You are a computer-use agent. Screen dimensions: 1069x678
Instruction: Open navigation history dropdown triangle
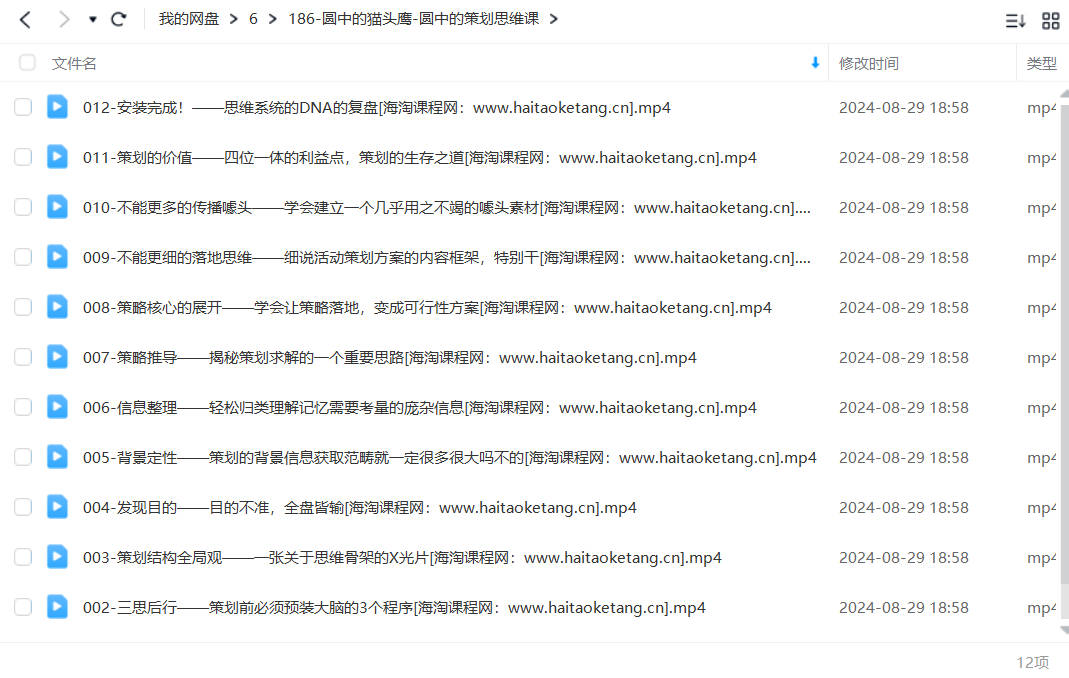coord(93,19)
